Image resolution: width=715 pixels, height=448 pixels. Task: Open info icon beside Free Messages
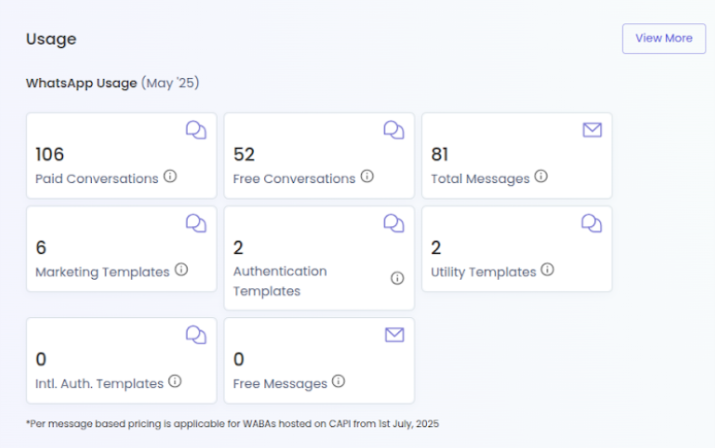[x=338, y=381]
